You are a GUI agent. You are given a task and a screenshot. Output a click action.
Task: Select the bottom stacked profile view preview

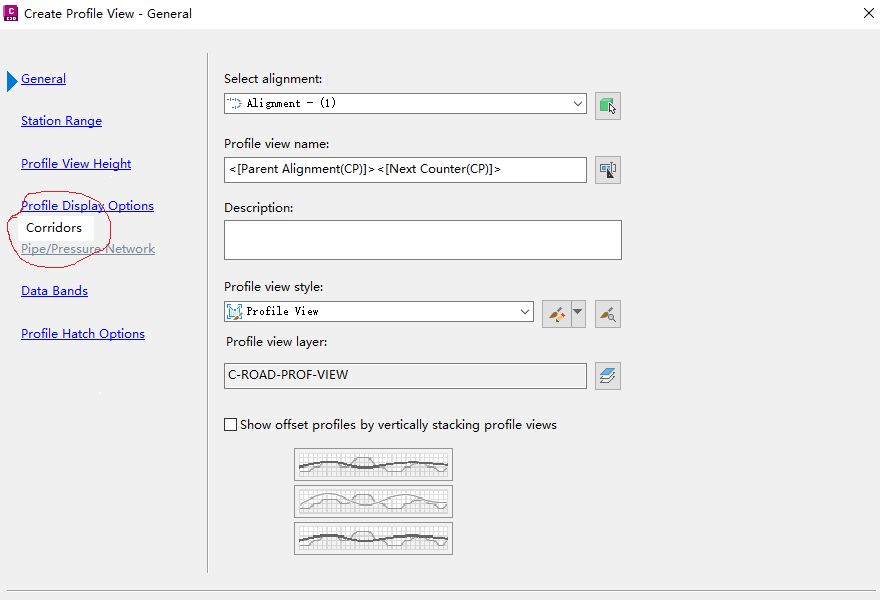373,538
